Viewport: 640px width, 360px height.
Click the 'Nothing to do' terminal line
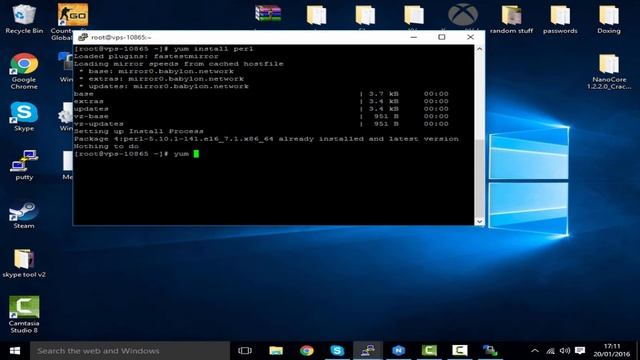coord(106,146)
